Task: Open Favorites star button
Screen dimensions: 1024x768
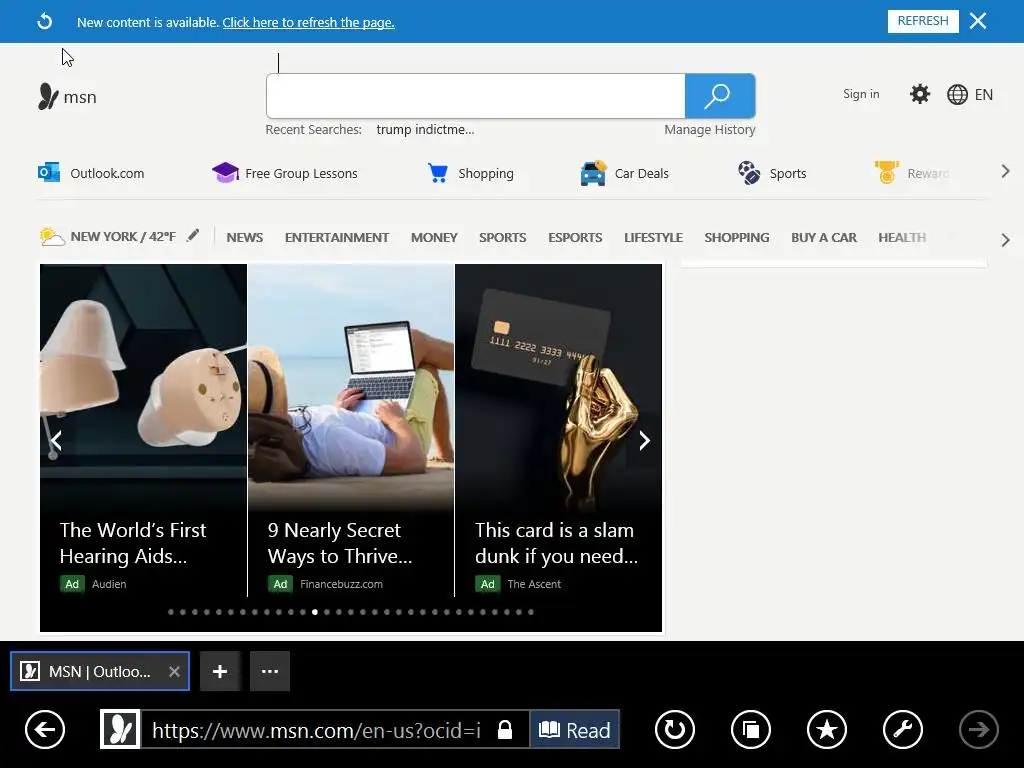Action: coord(827,729)
